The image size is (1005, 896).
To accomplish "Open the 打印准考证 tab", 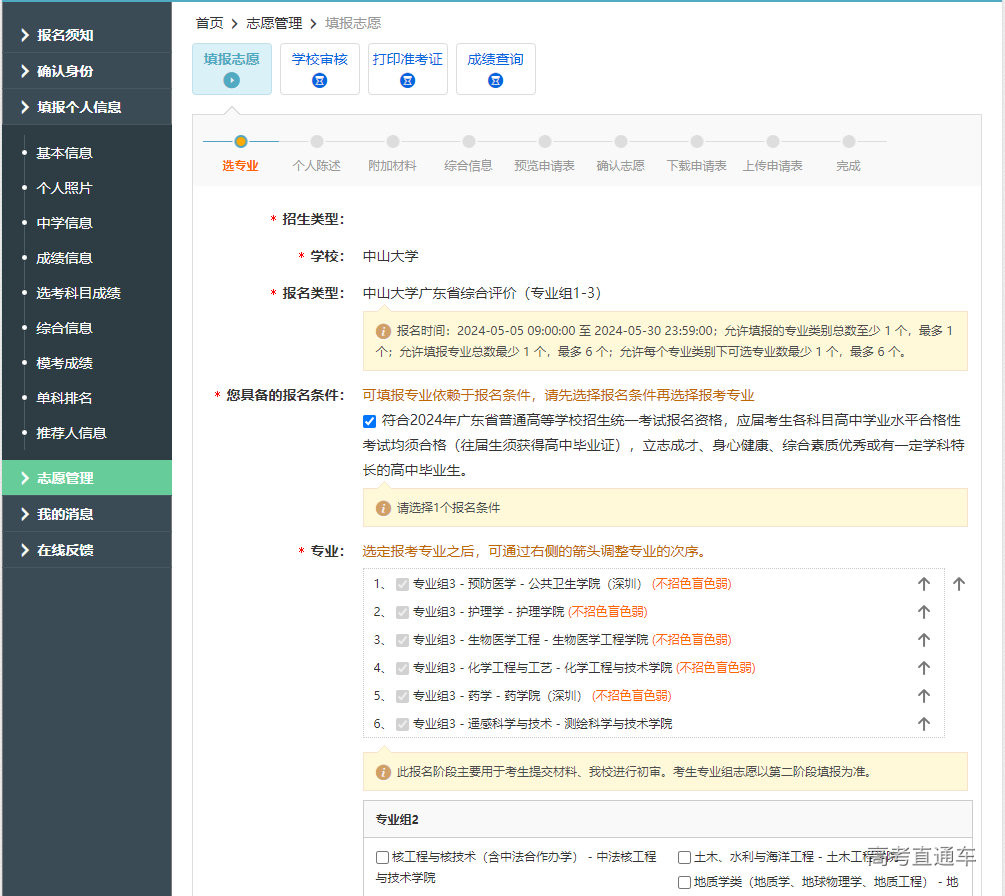I will [407, 60].
